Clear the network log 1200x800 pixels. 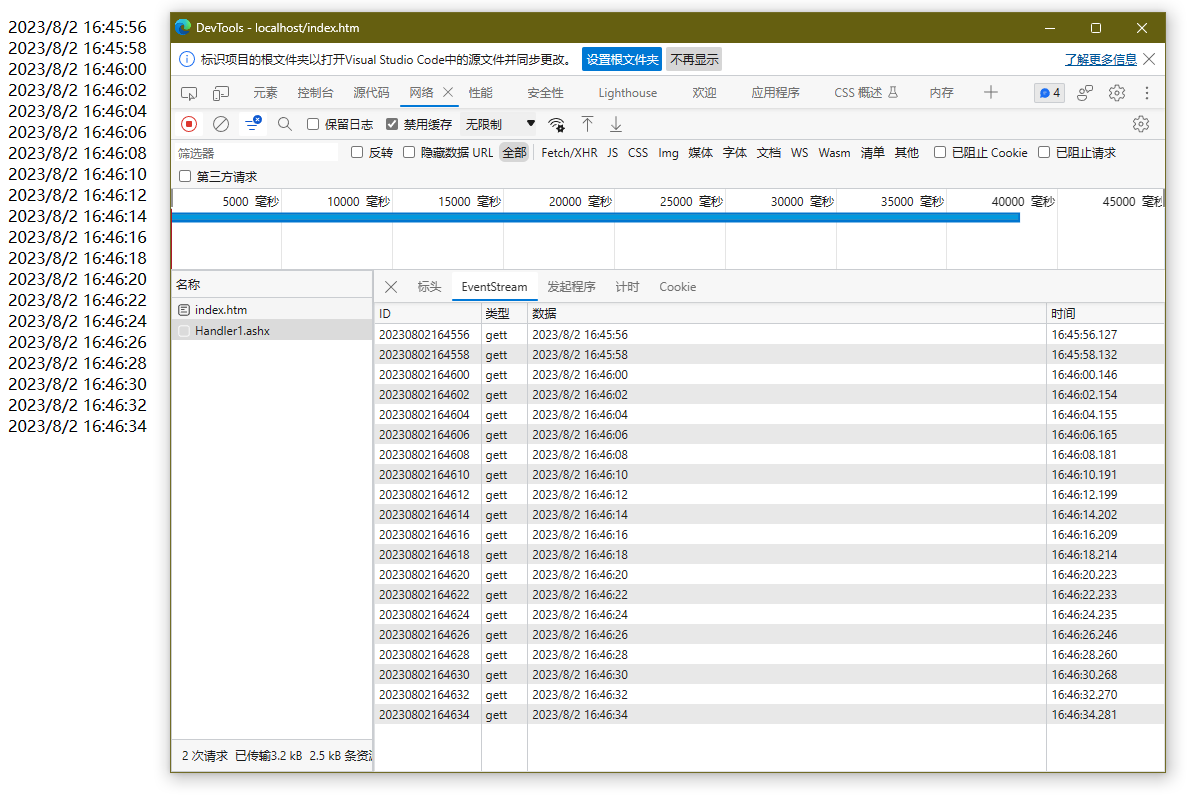221,124
